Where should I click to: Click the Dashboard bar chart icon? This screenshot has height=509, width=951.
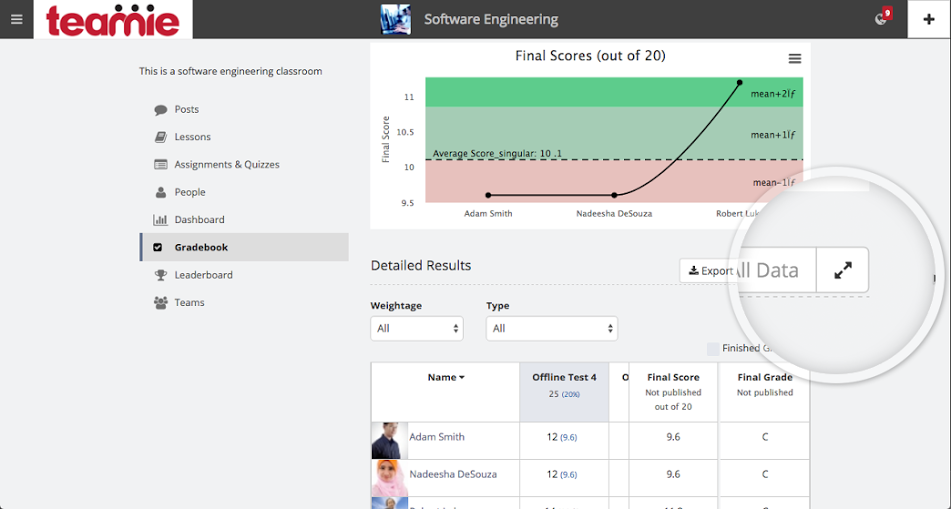coord(161,220)
